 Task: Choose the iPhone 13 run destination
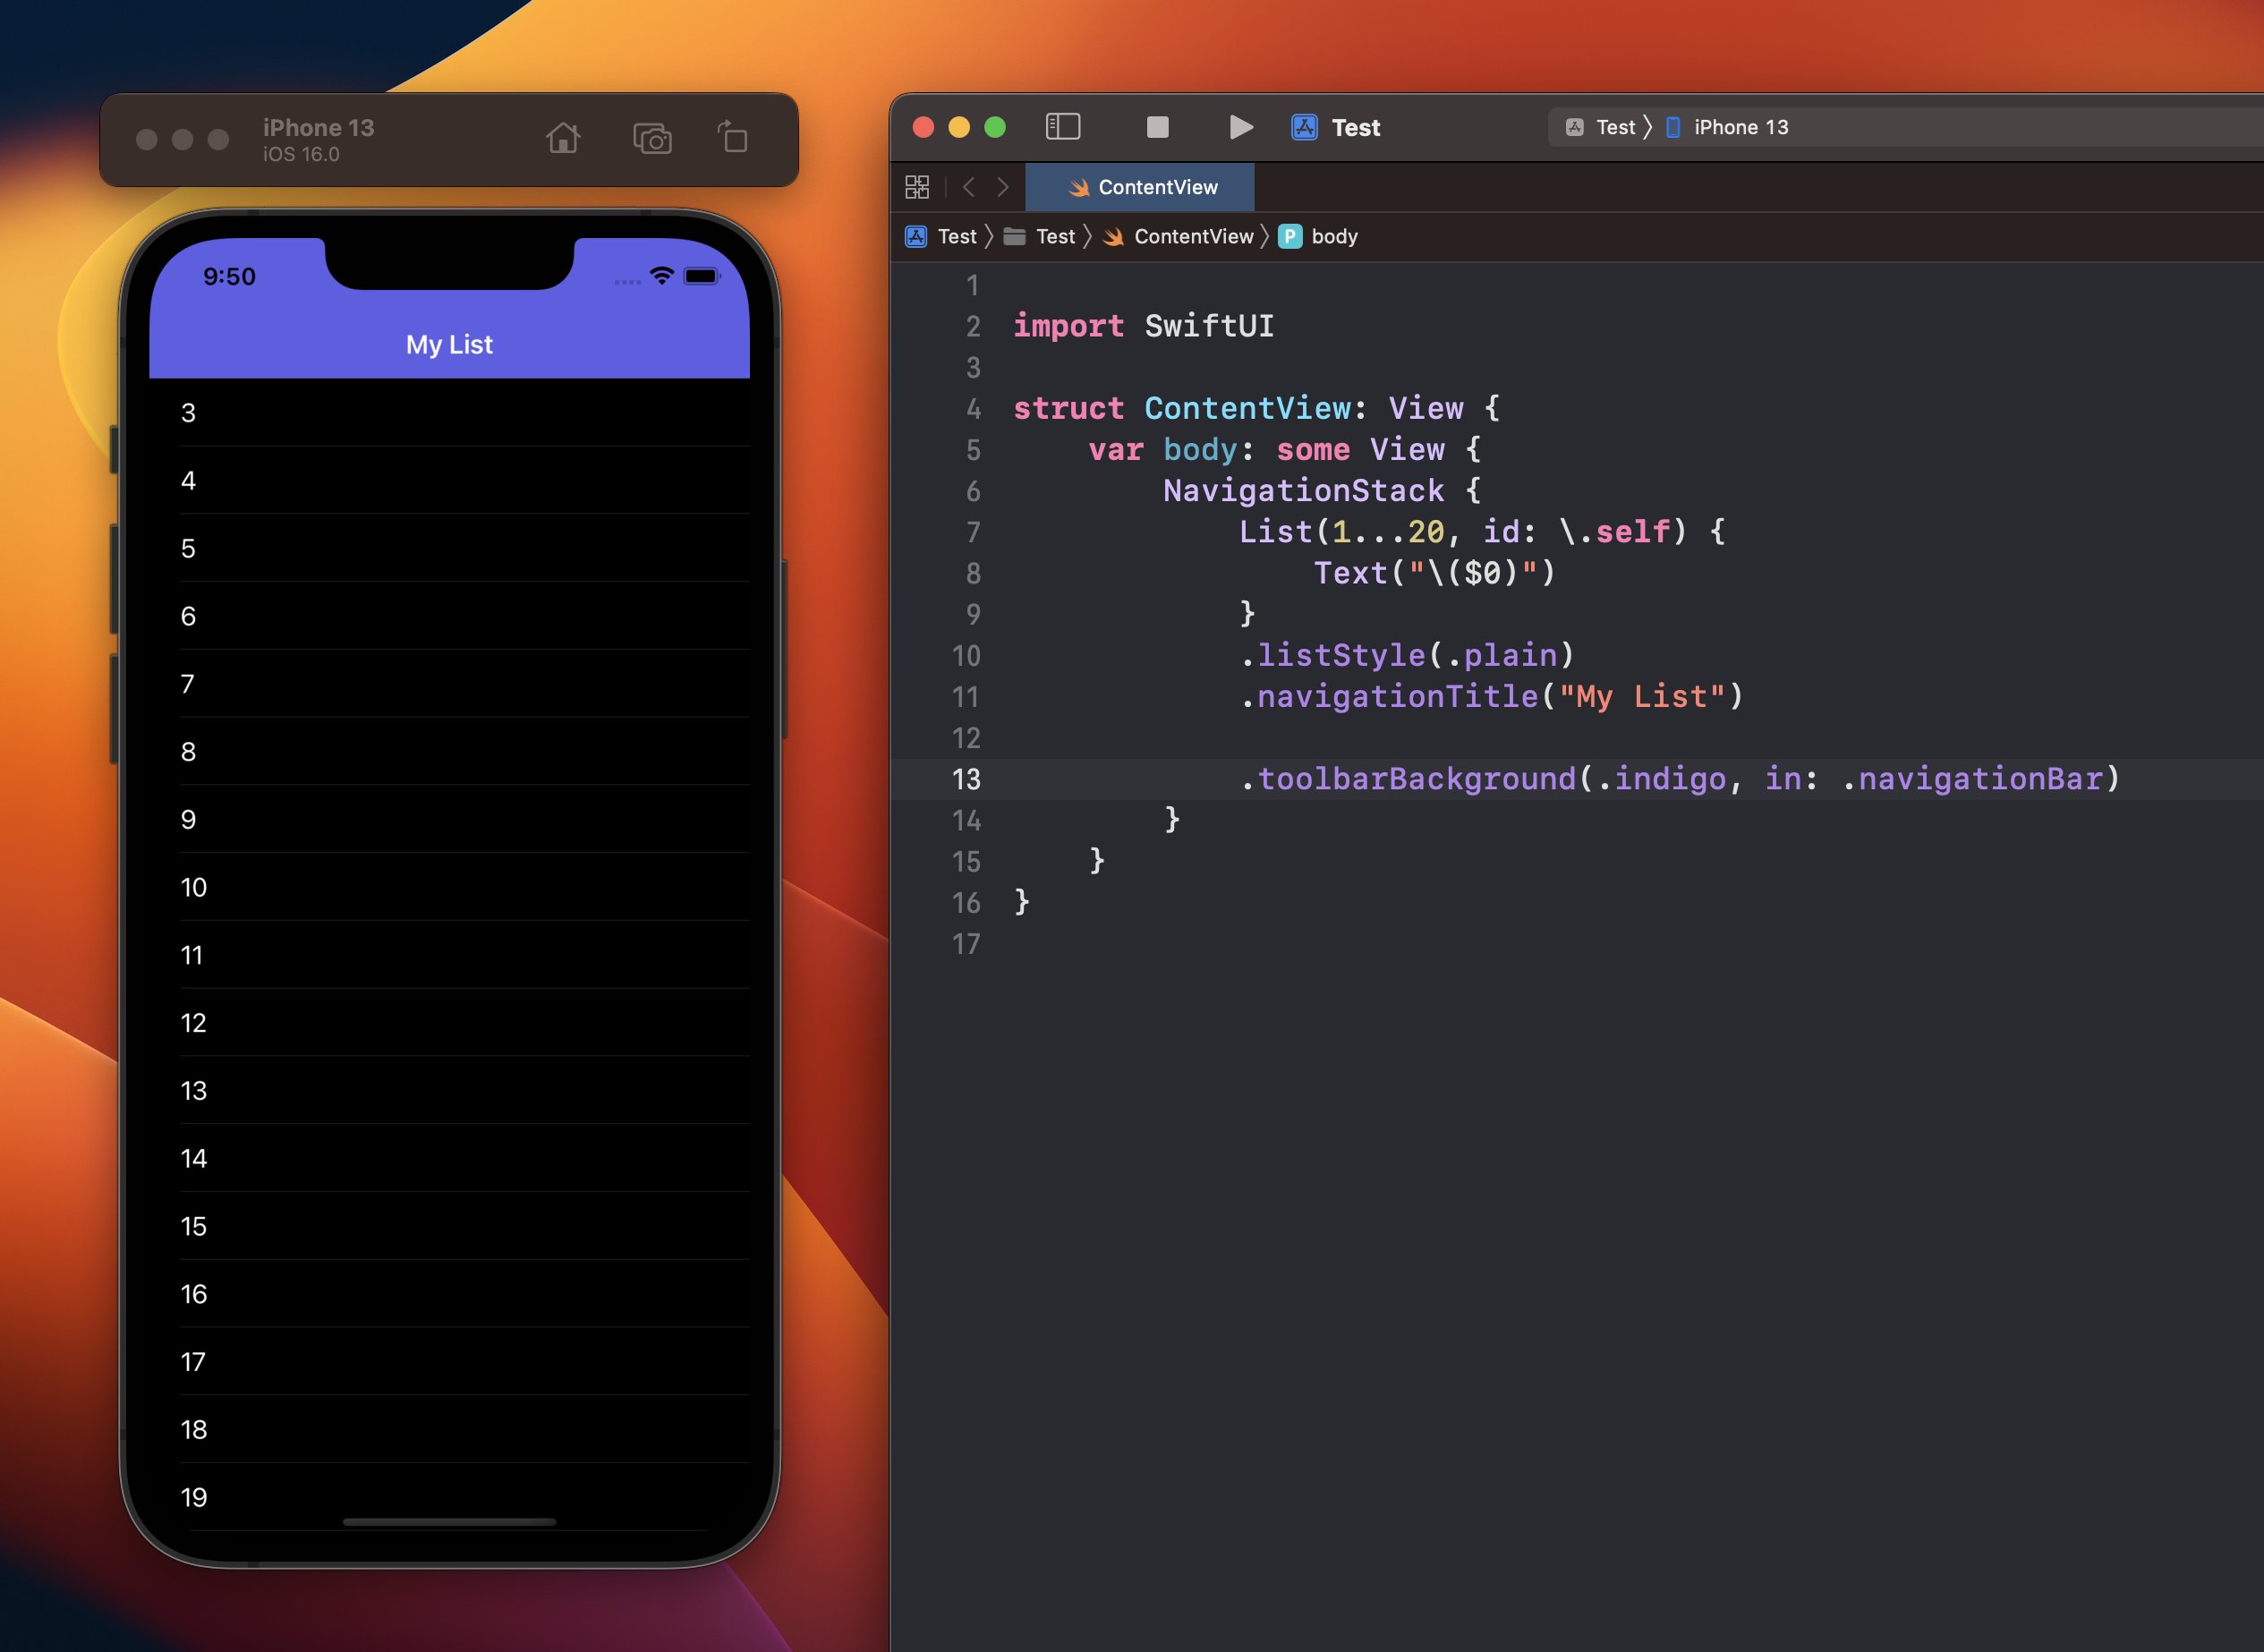1728,127
